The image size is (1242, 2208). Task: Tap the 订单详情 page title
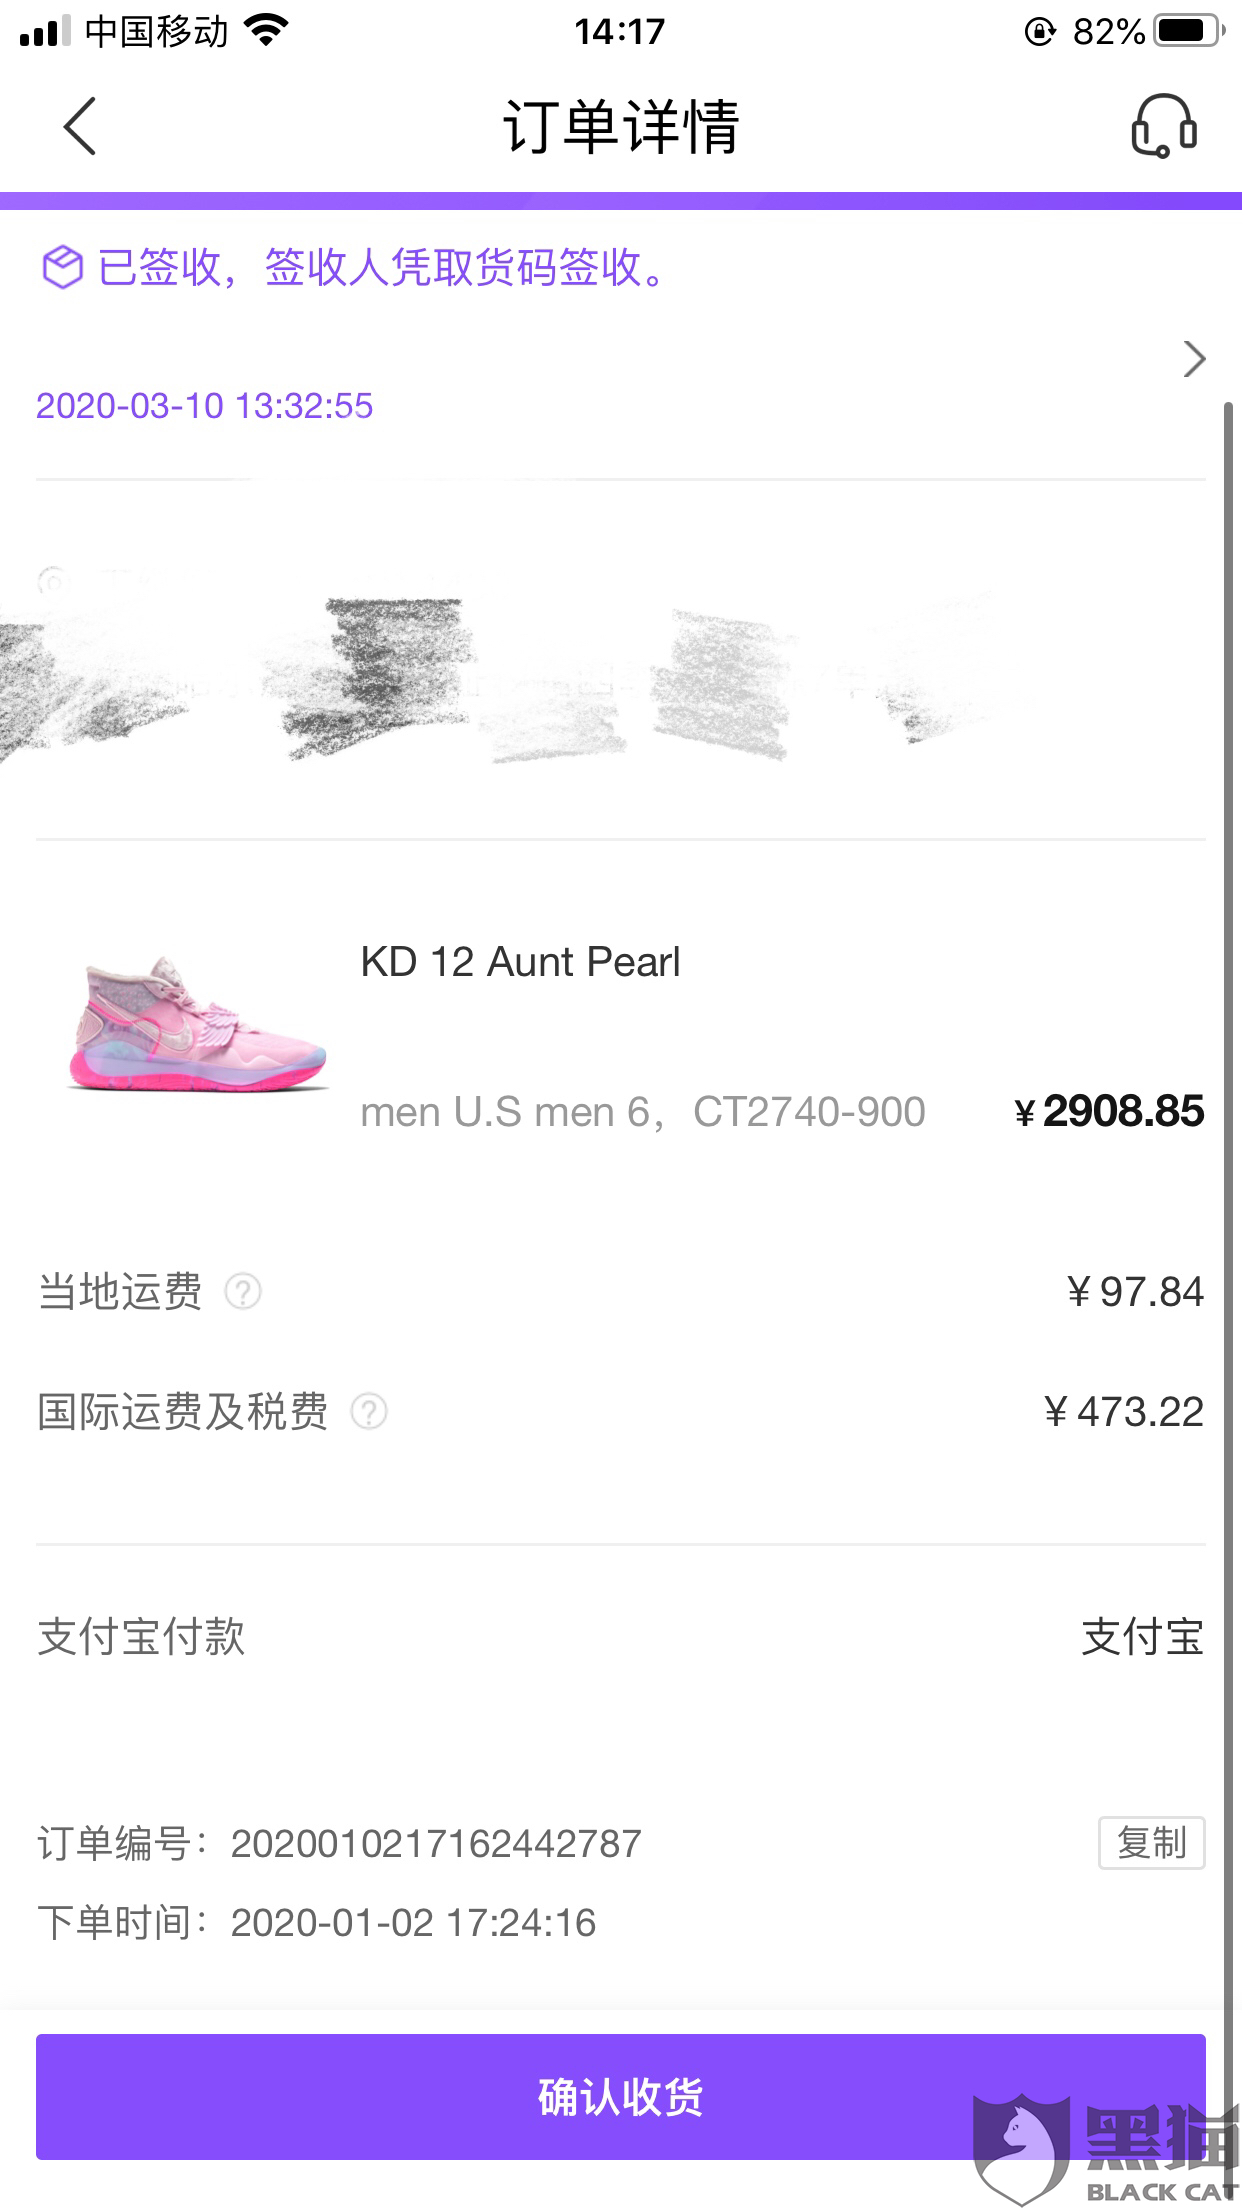coord(620,126)
